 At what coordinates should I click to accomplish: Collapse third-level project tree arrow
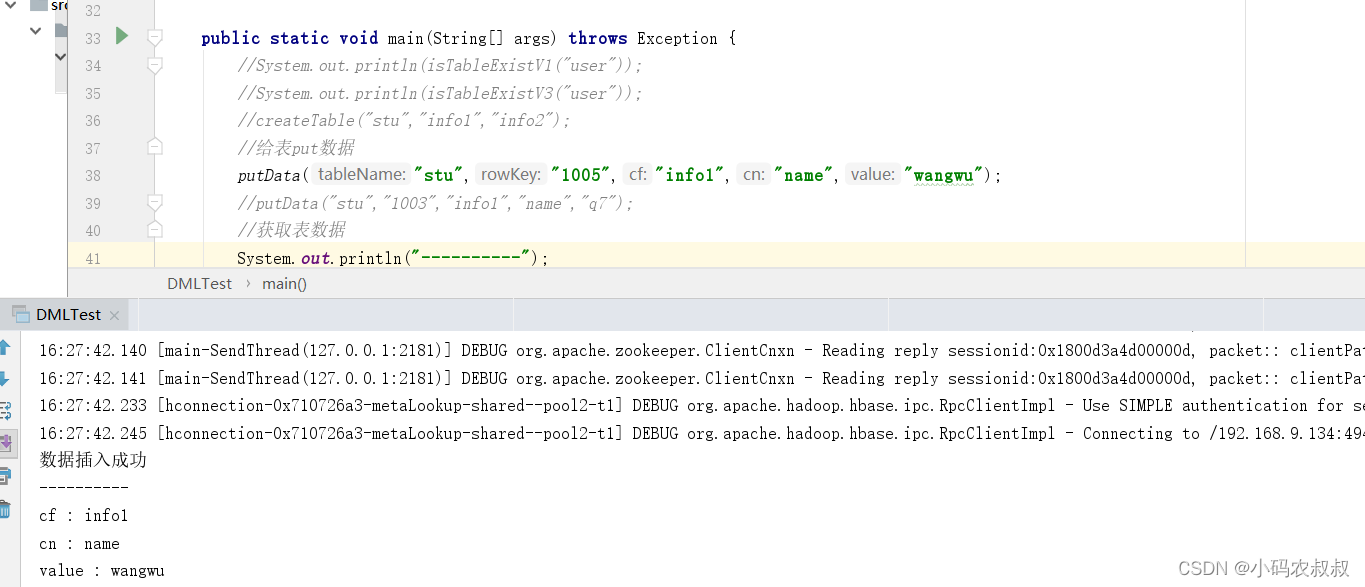[60, 57]
